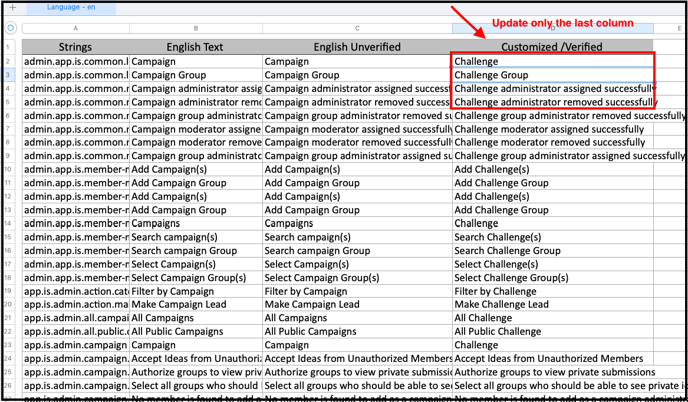Select the column B header
688x402 pixels.
(196, 28)
